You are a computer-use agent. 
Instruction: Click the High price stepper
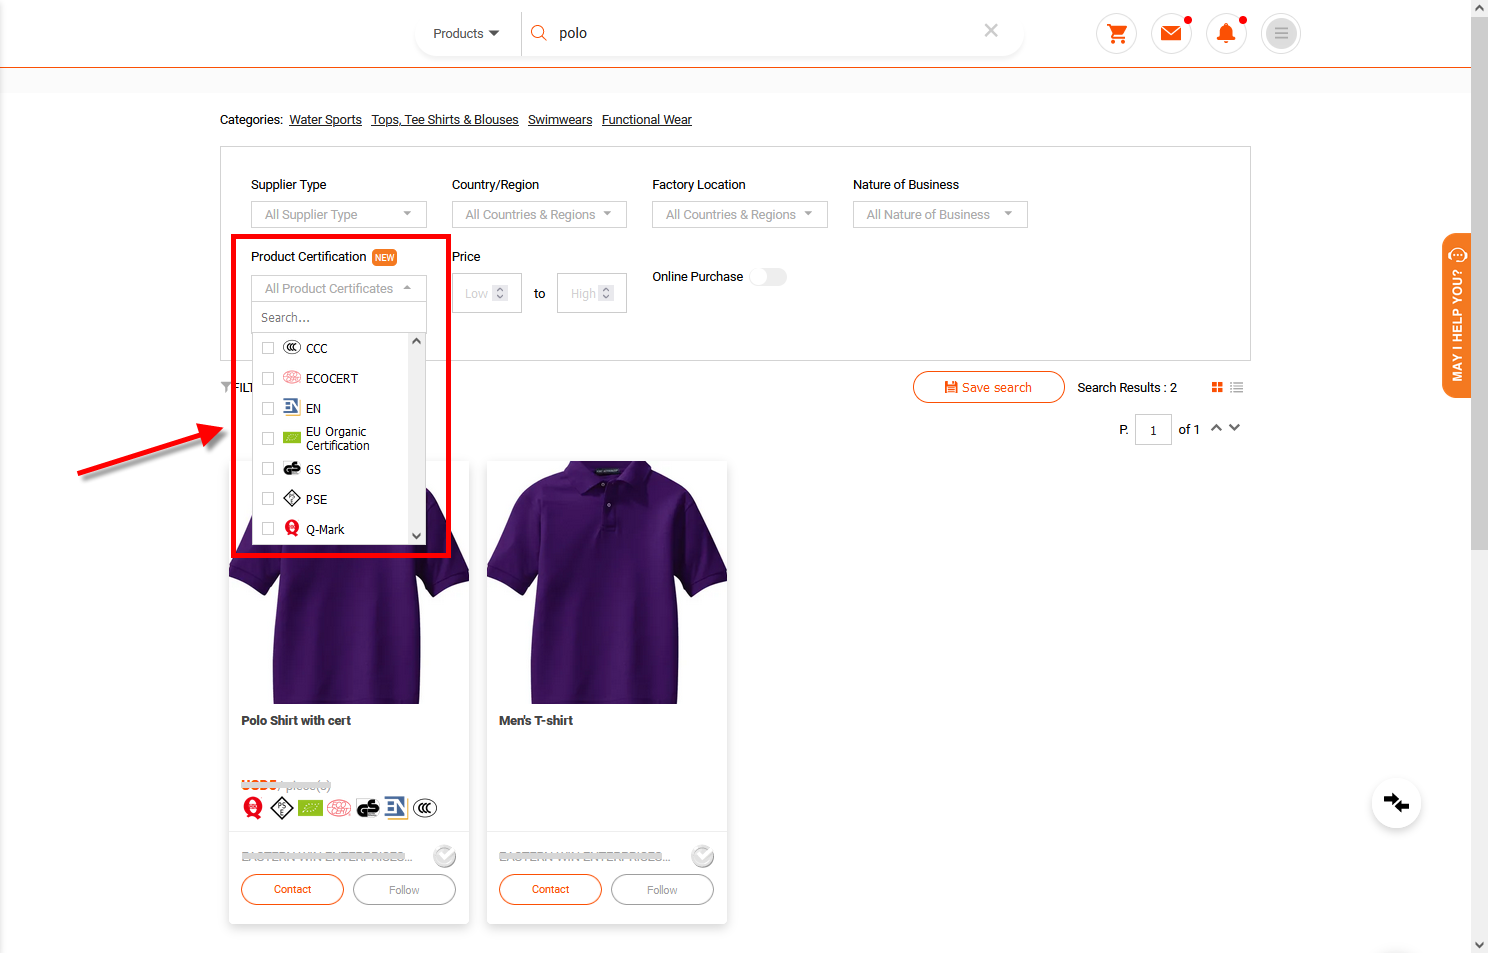(606, 293)
